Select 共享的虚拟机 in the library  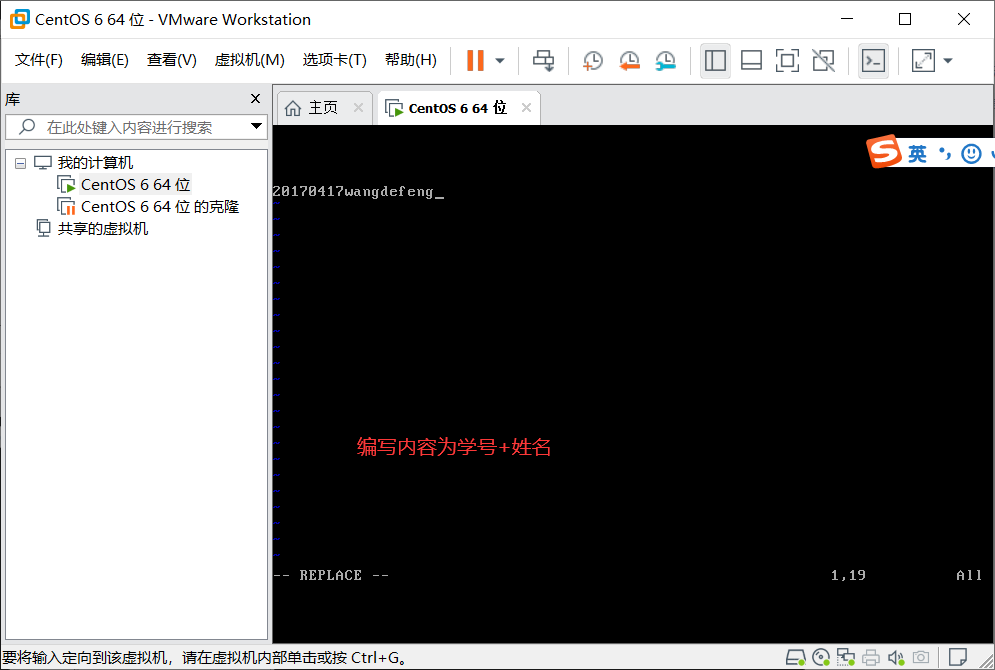(x=102, y=228)
